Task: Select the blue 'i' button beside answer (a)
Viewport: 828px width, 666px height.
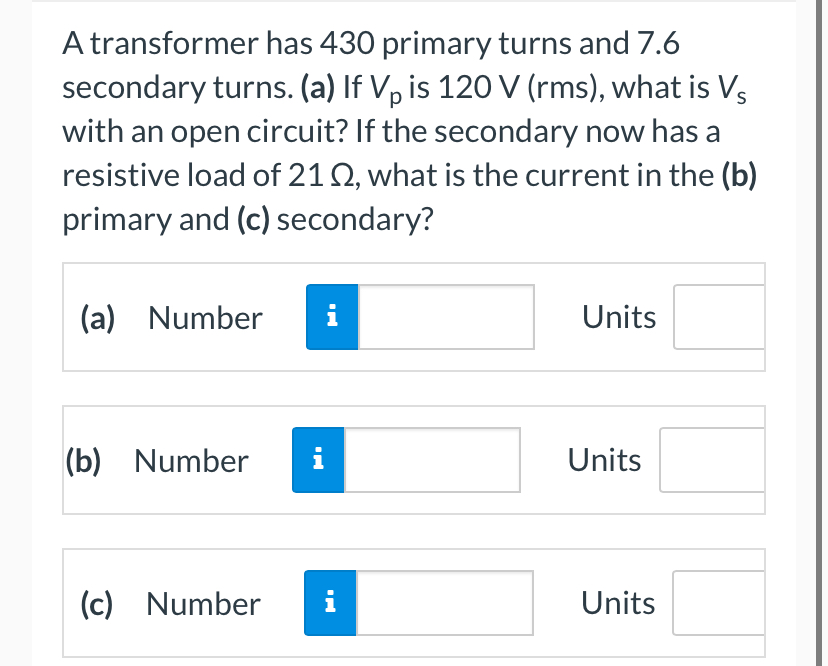Action: [331, 317]
